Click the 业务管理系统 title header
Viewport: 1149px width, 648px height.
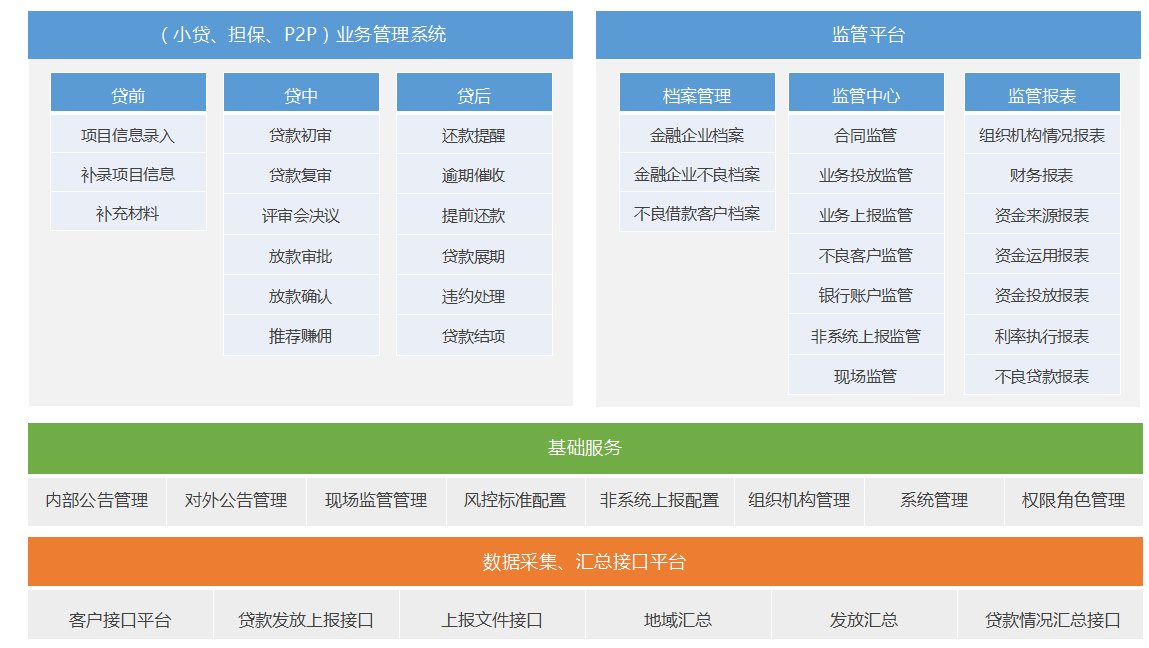(300, 35)
